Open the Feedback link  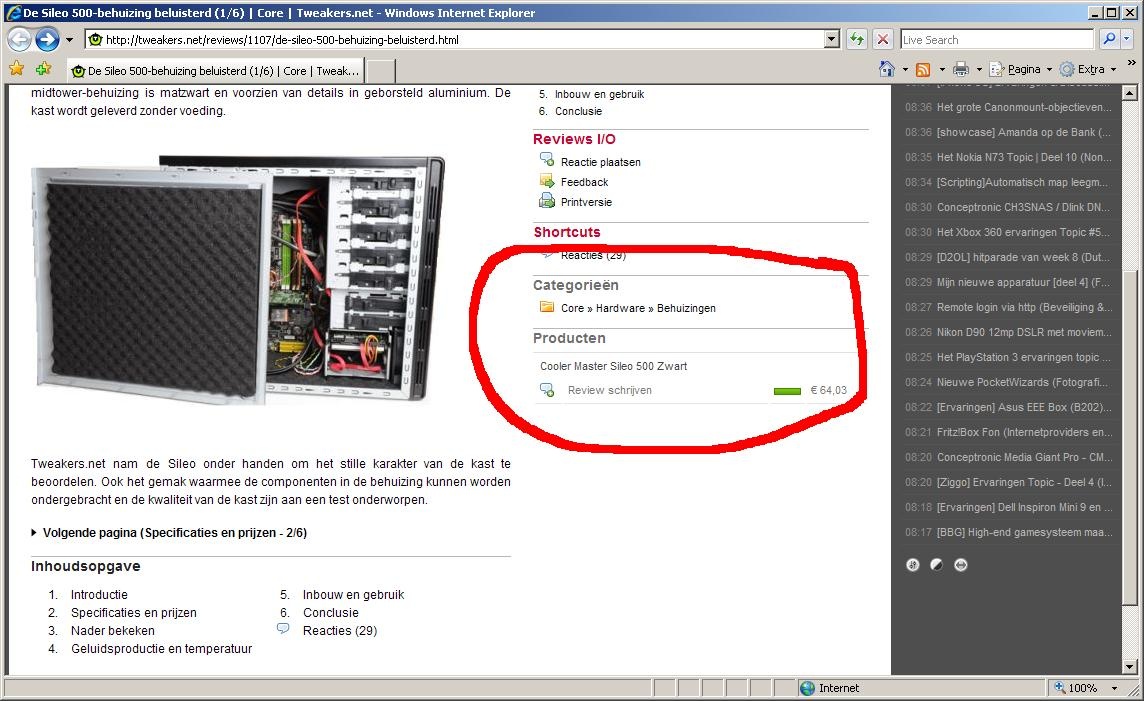(584, 182)
